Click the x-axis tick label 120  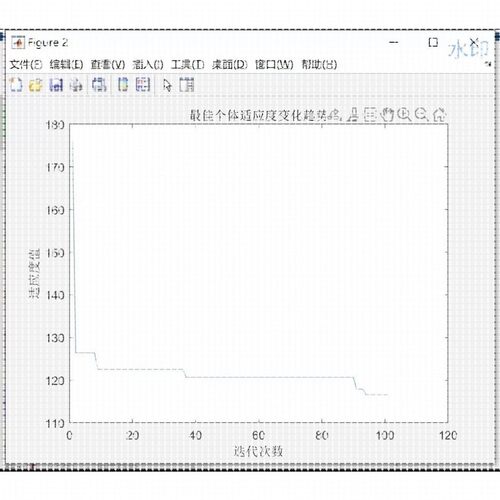pyautogui.click(x=448, y=435)
